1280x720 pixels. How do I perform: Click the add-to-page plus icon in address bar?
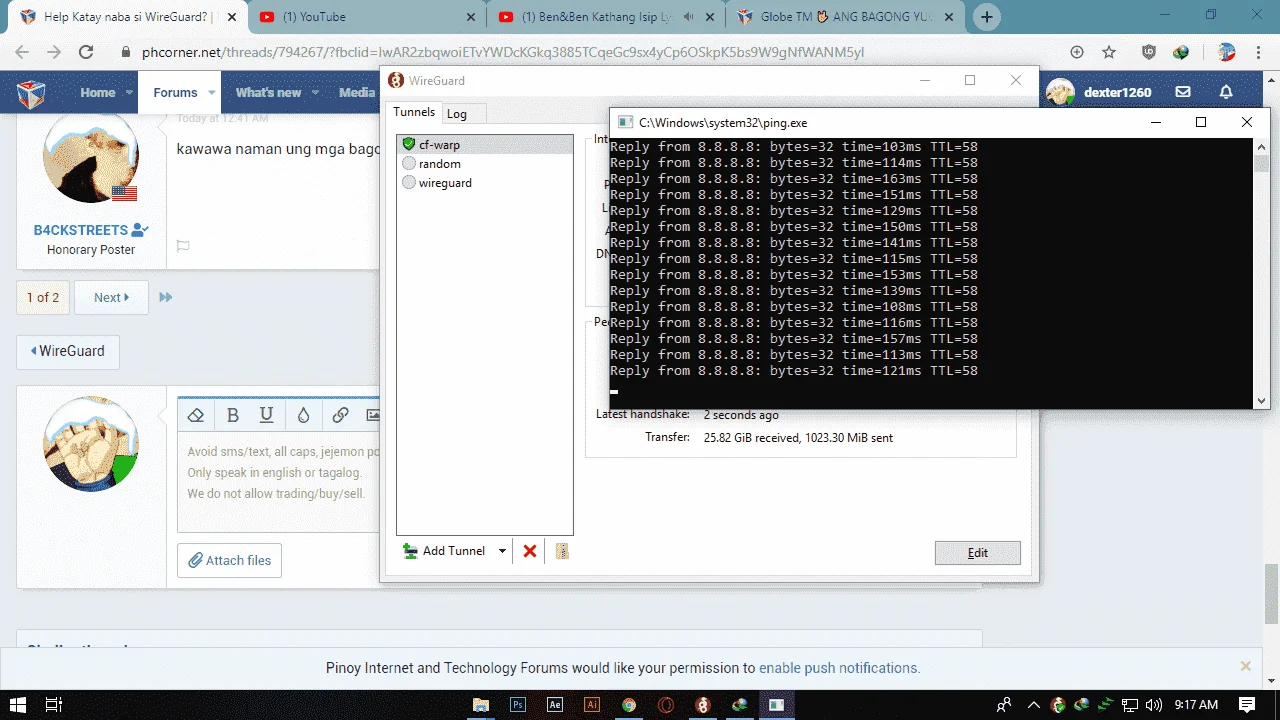(1076, 53)
